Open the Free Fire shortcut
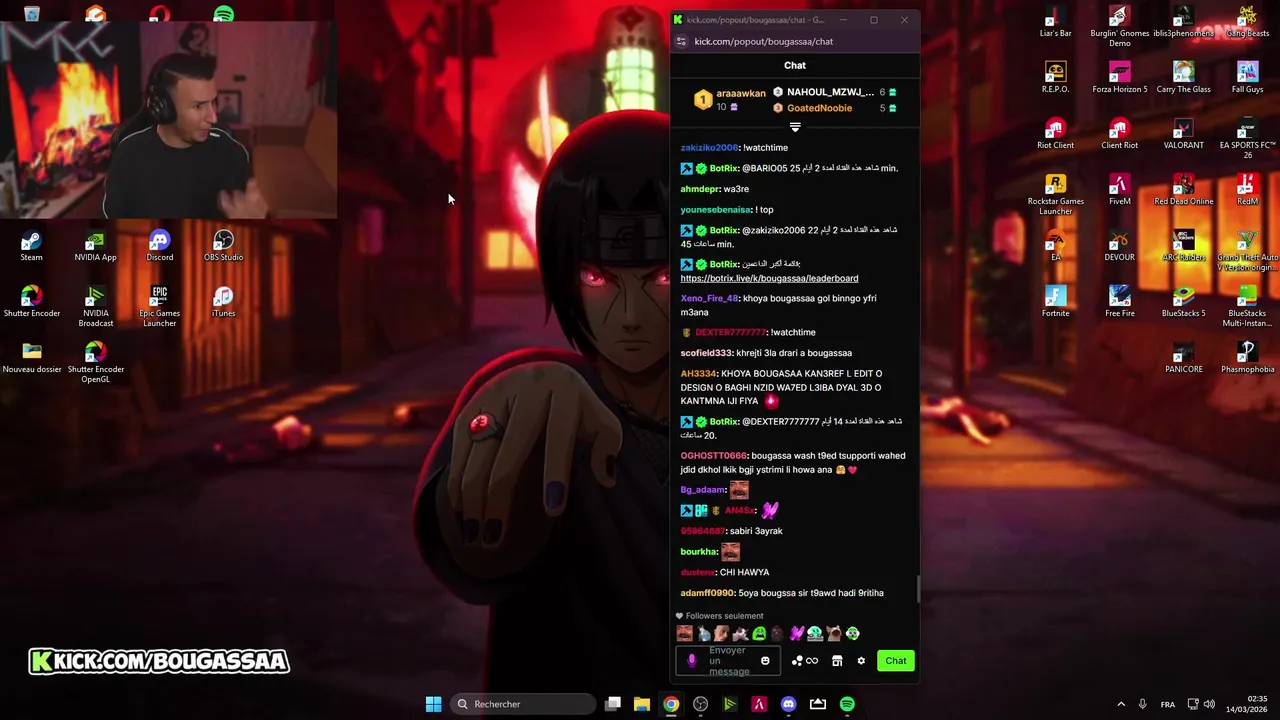Image resolution: width=1280 pixels, height=720 pixels. click(1119, 302)
